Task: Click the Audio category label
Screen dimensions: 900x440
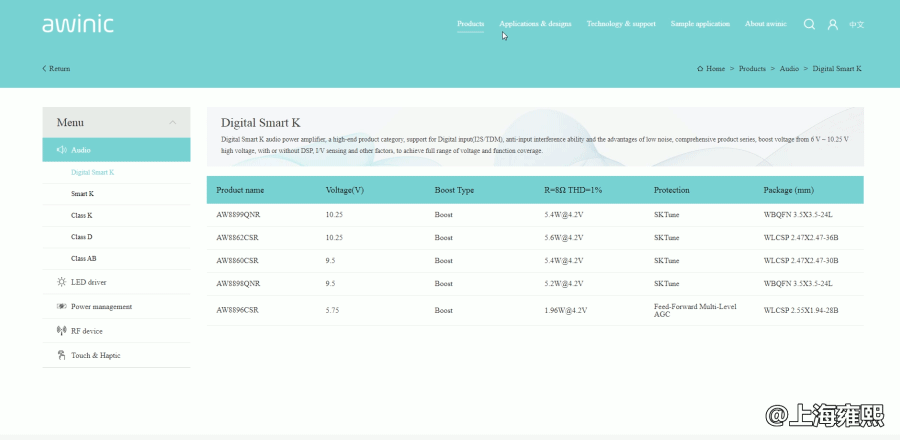Action: point(81,150)
